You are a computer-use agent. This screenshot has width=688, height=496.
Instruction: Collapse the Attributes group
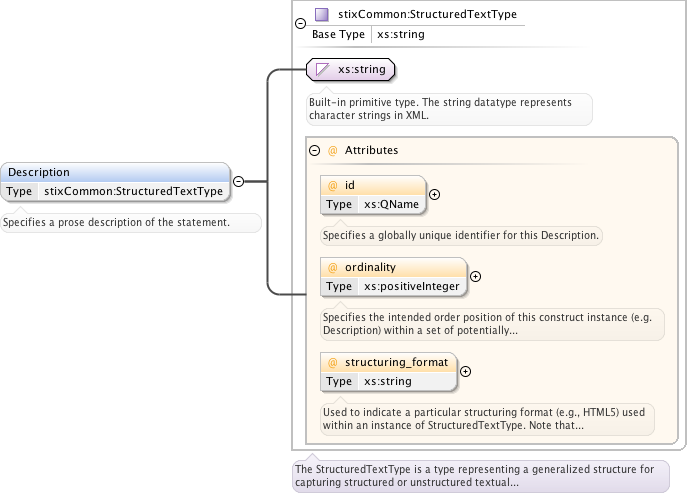click(x=315, y=150)
